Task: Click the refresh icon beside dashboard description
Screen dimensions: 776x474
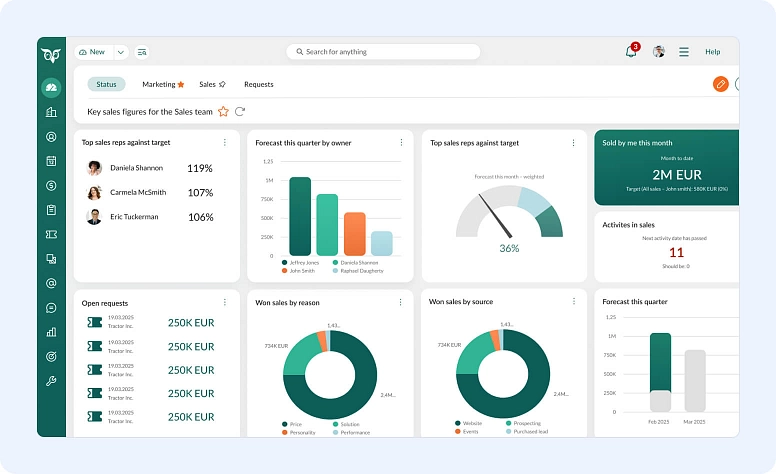Action: coord(240,112)
